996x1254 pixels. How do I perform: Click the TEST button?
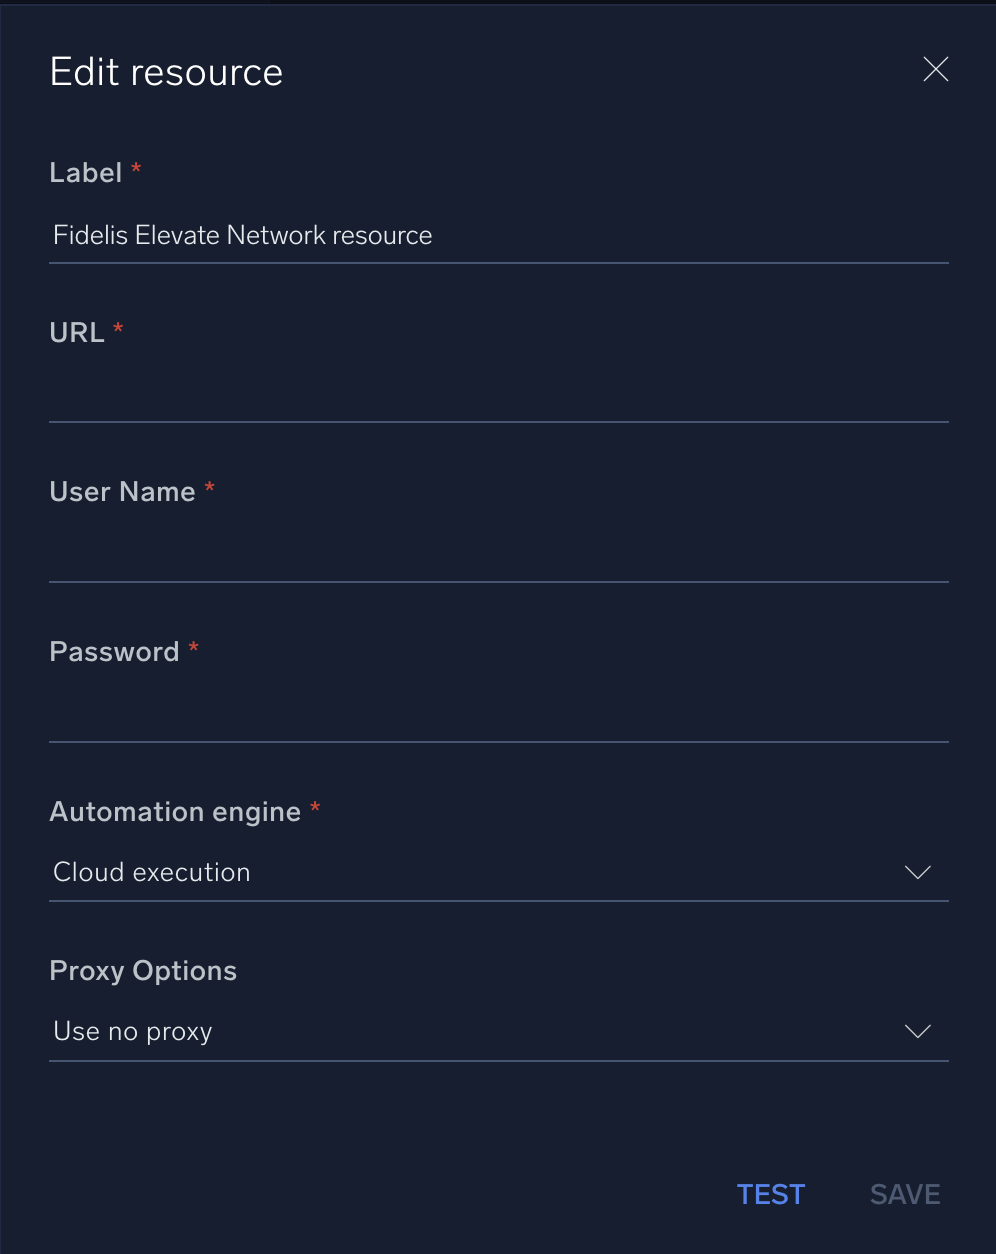point(770,1193)
